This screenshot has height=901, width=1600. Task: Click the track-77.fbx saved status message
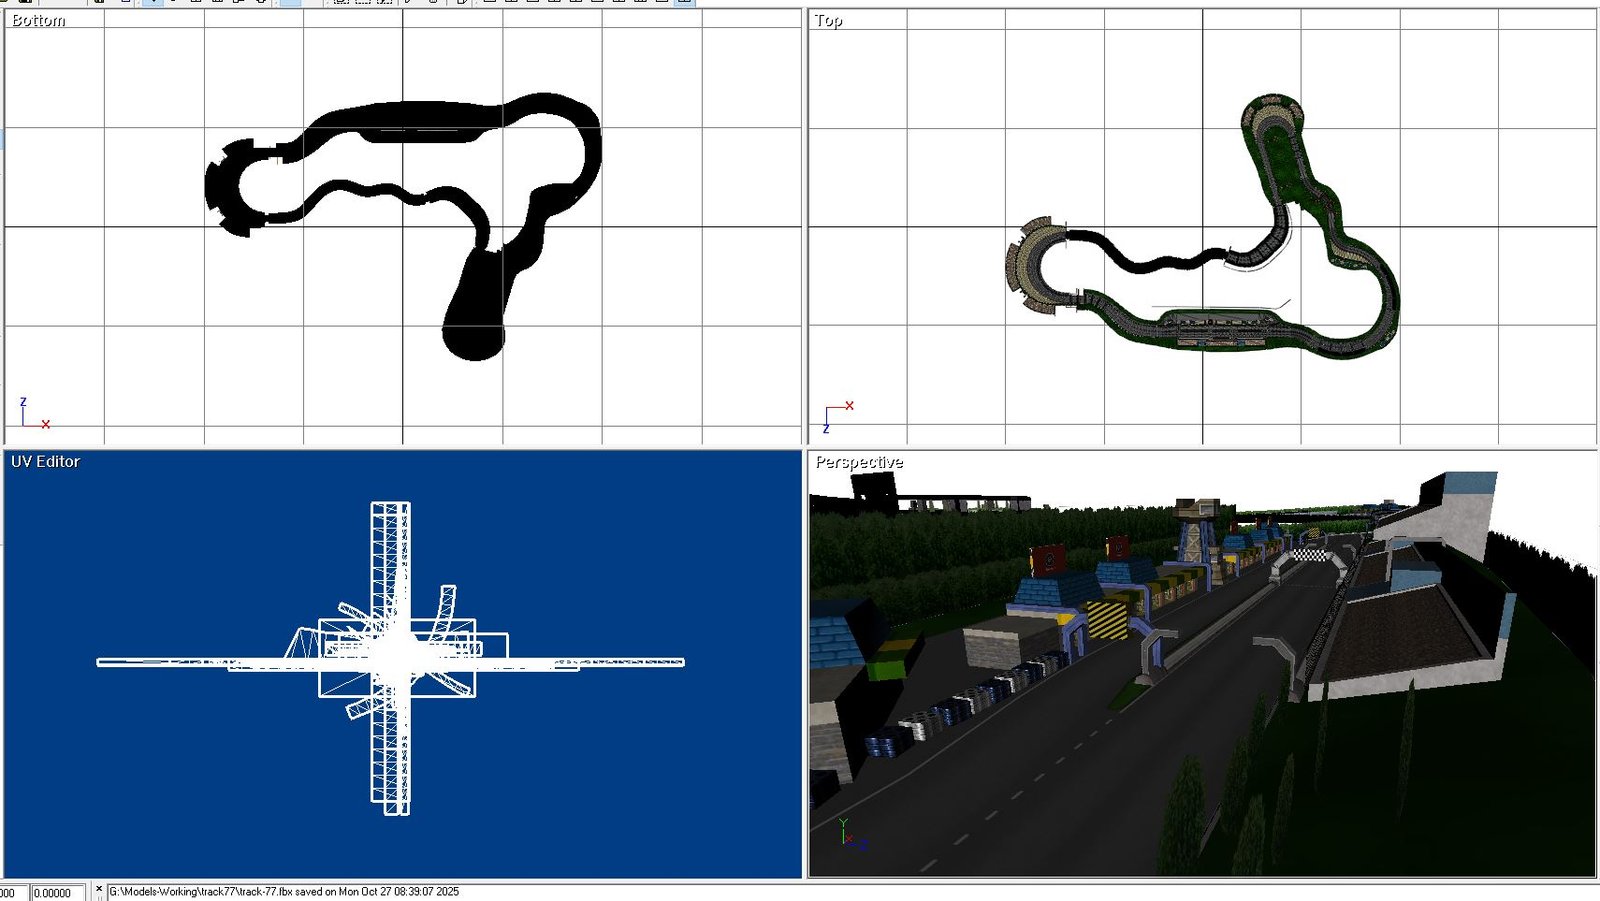(283, 891)
